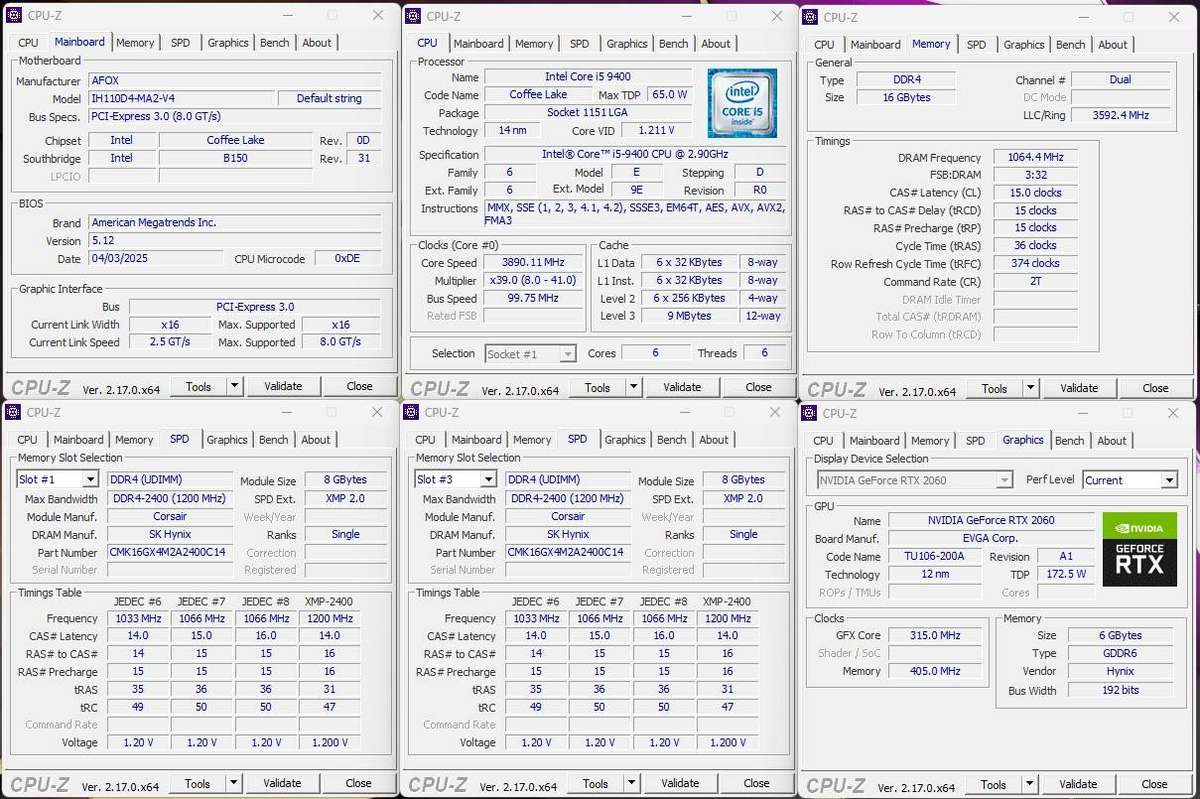Click bottom Close button in Slot #1 window

tap(358, 783)
